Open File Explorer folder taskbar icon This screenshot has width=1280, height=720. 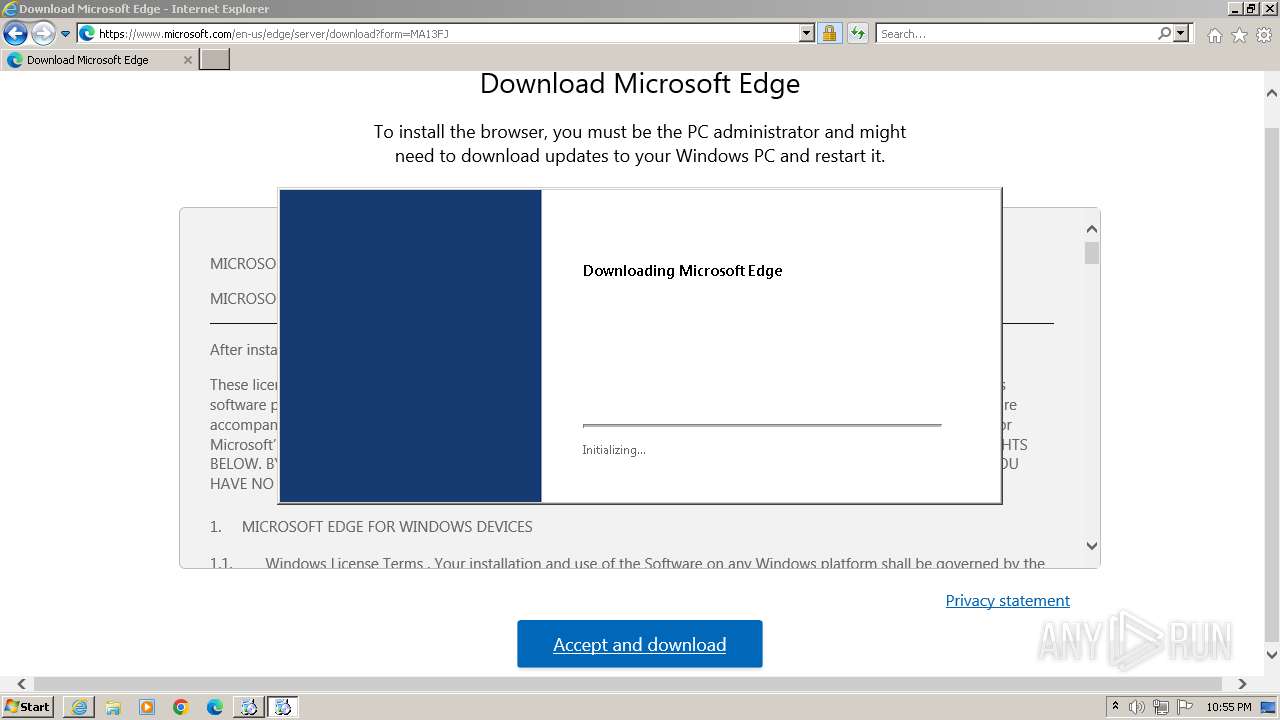(x=113, y=707)
